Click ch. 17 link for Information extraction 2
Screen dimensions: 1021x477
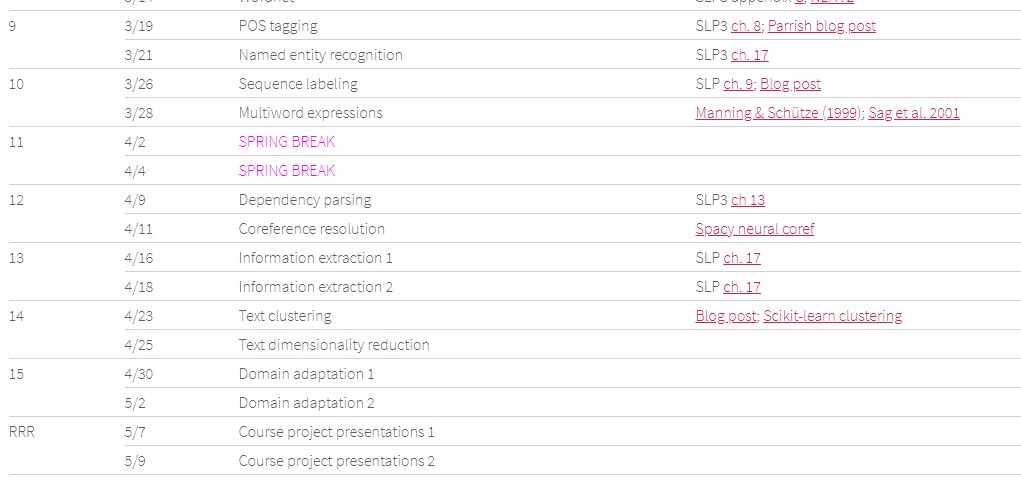(x=742, y=287)
